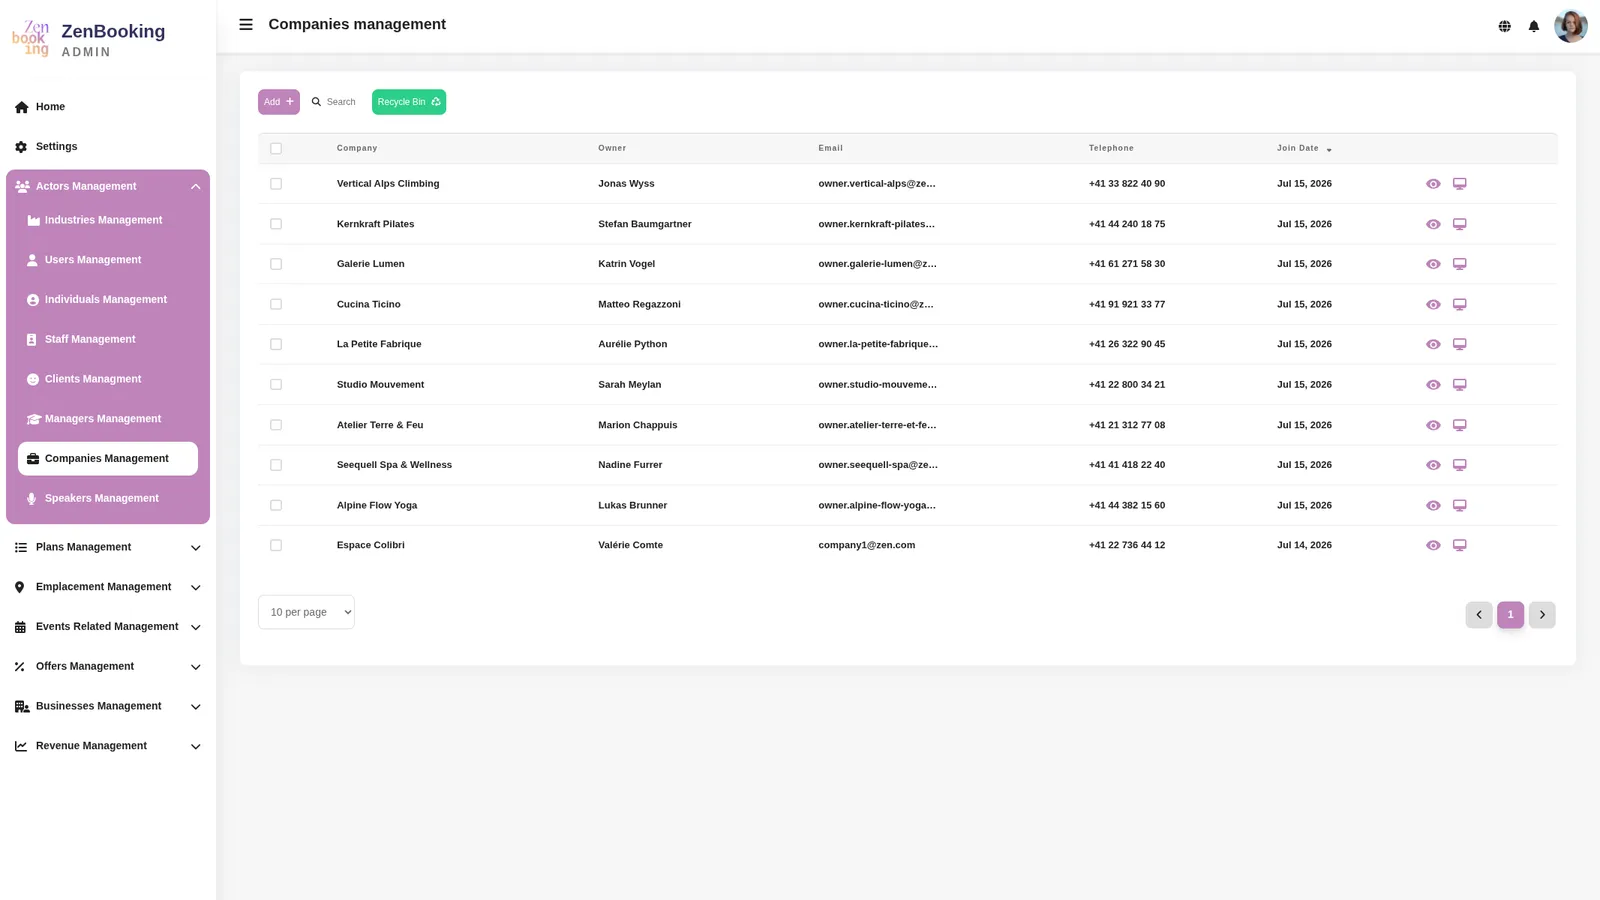Open the Recycle Bin
Screen dimensions: 1600x900
[409, 102]
